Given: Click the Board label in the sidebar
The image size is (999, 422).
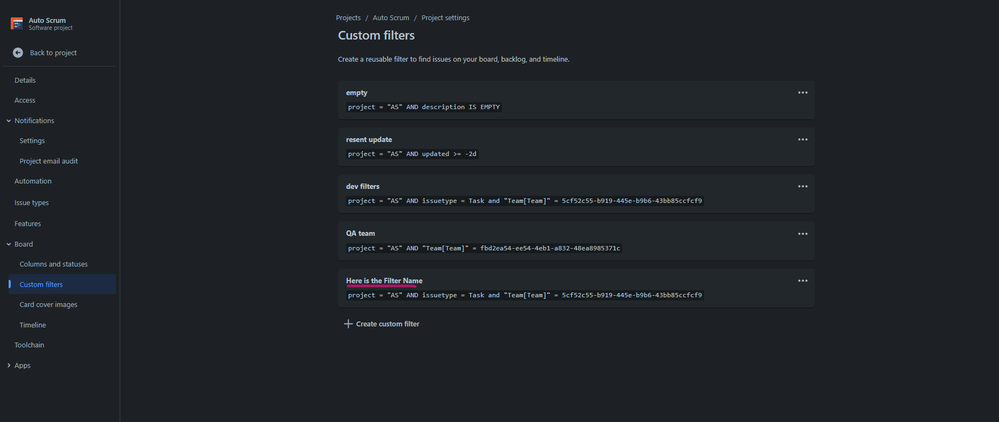Looking at the screenshot, I should tap(24, 244).
